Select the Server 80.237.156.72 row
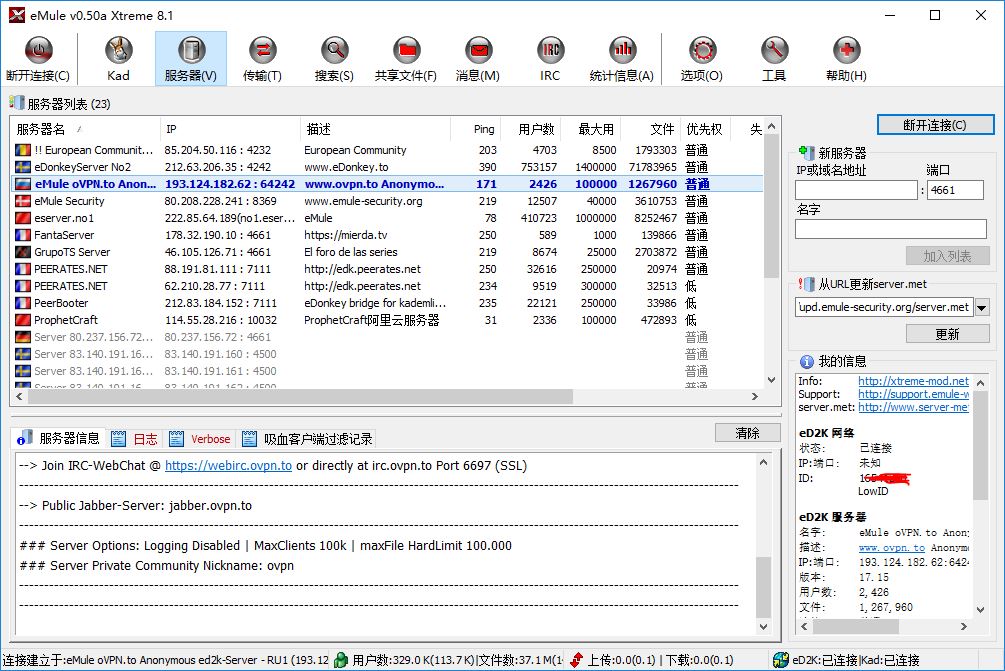 click(x=387, y=337)
